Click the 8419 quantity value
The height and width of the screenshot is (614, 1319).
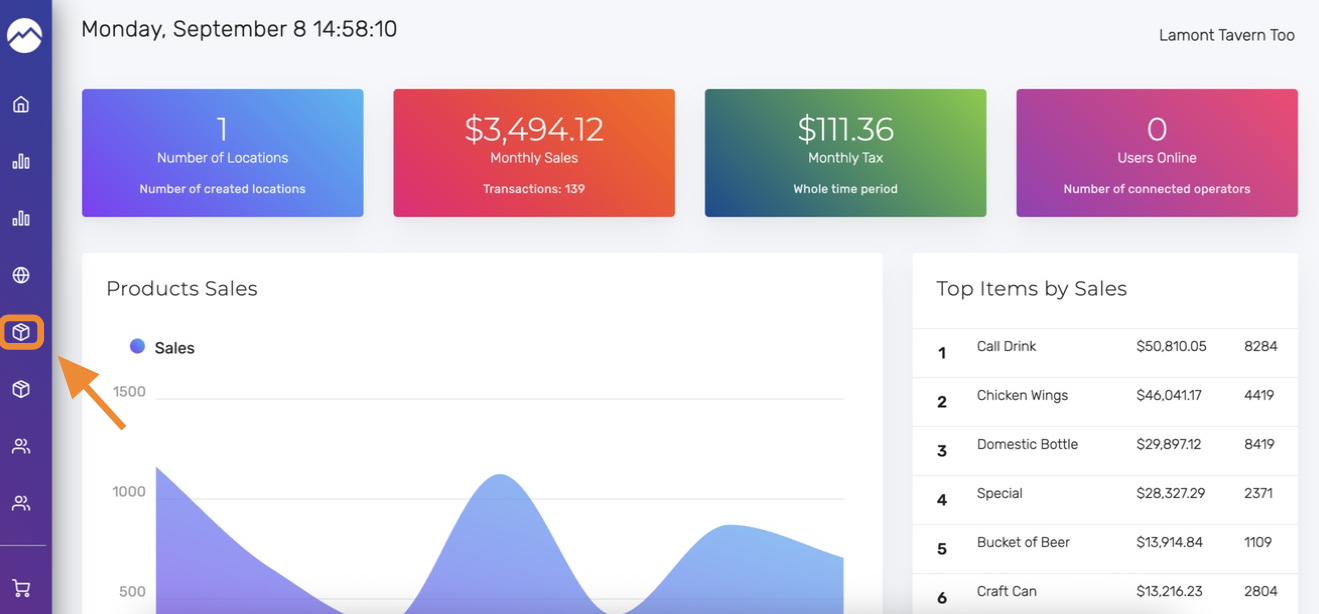(x=1259, y=444)
